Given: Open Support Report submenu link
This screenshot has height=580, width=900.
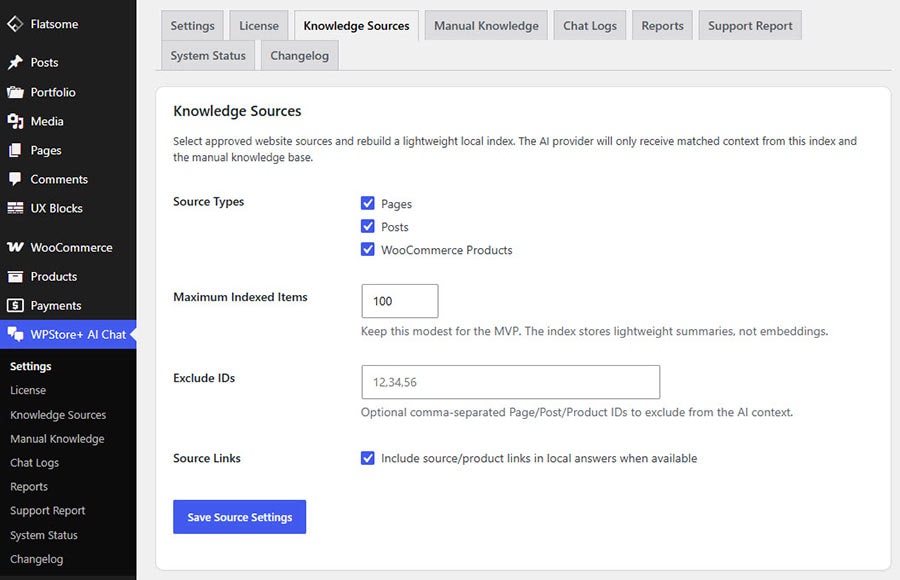Looking at the screenshot, I should 47,511.
